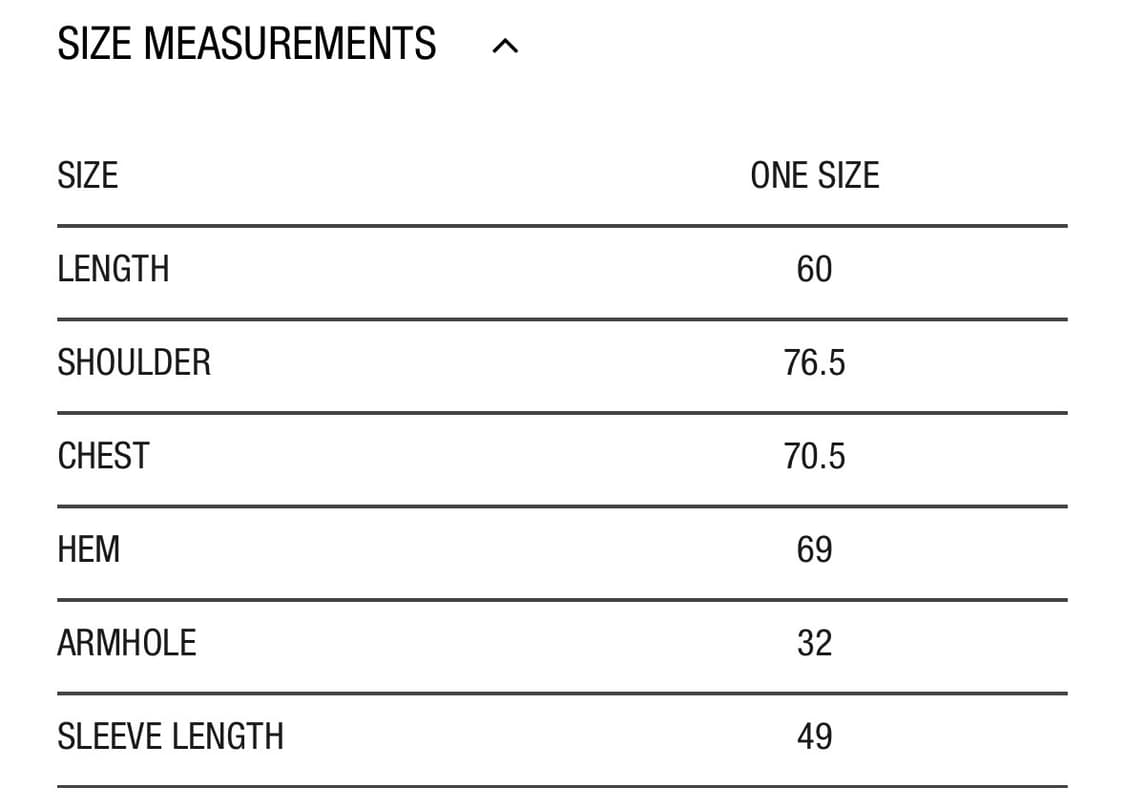
Task: Click the chest value 70.5
Action: click(814, 456)
